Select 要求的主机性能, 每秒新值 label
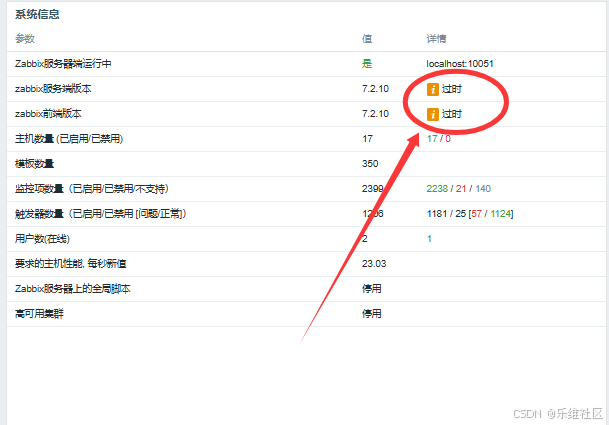 tap(71, 264)
